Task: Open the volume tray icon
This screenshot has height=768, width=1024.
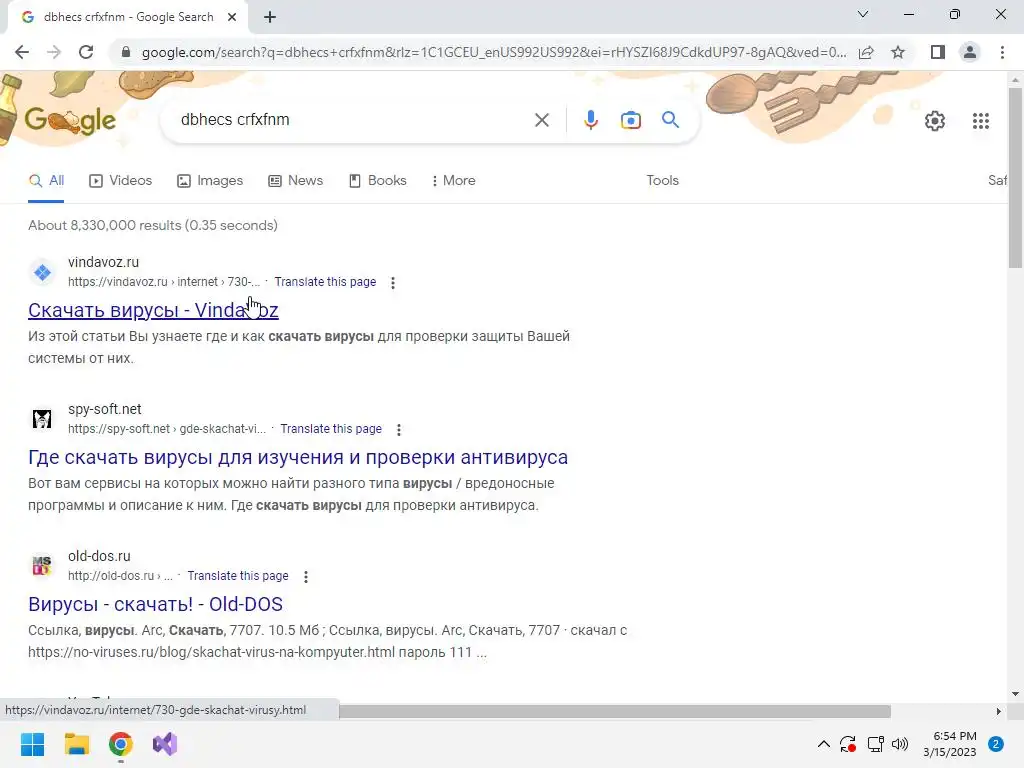Action: click(900, 744)
